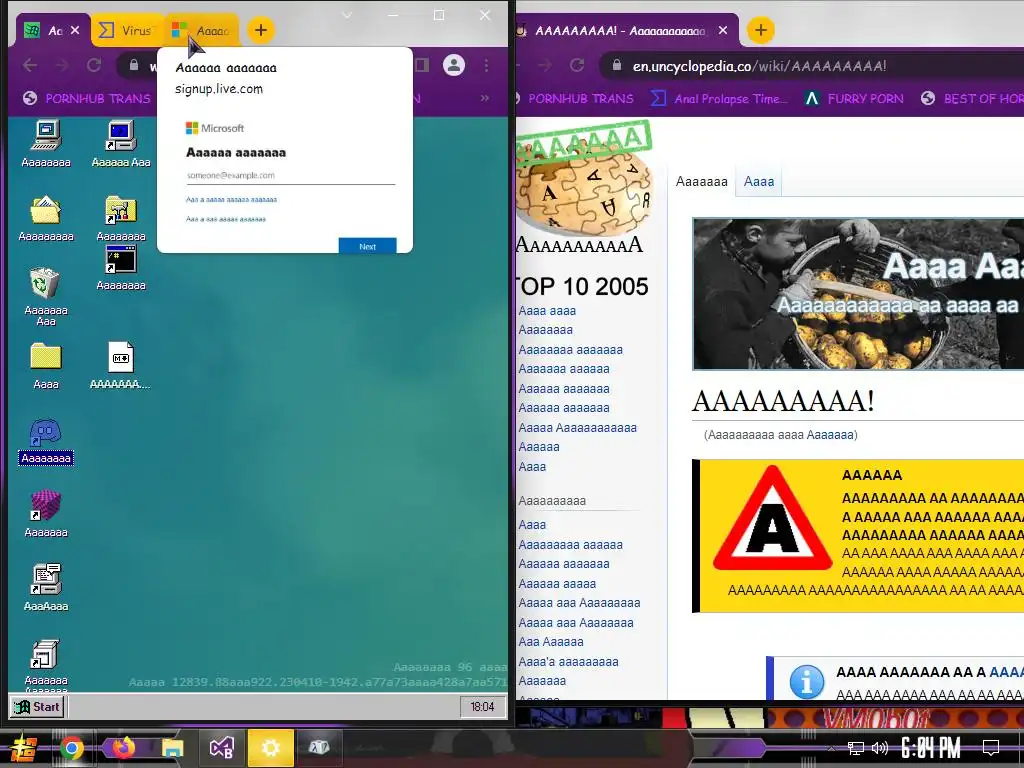Click the Start button in the Windows 98 taskbar
Viewport: 1024px width, 768px height.
click(37, 707)
